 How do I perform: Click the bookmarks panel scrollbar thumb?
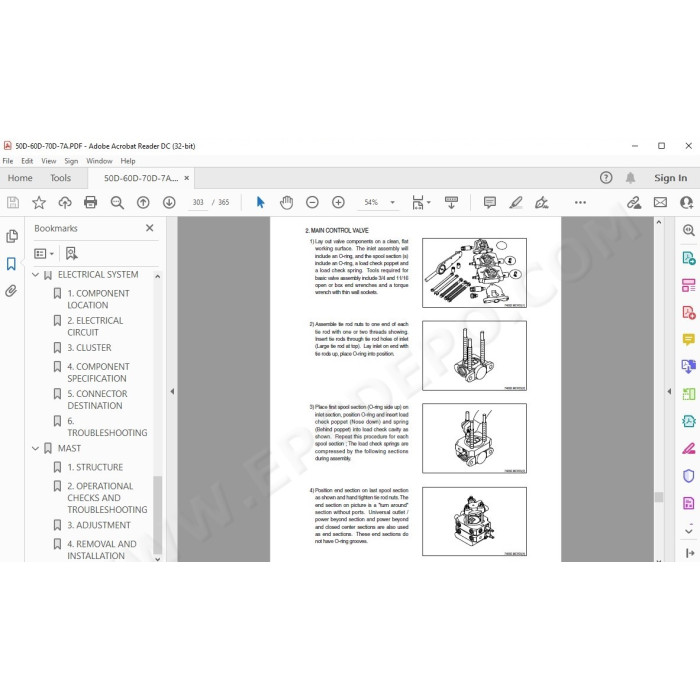pyautogui.click(x=157, y=515)
